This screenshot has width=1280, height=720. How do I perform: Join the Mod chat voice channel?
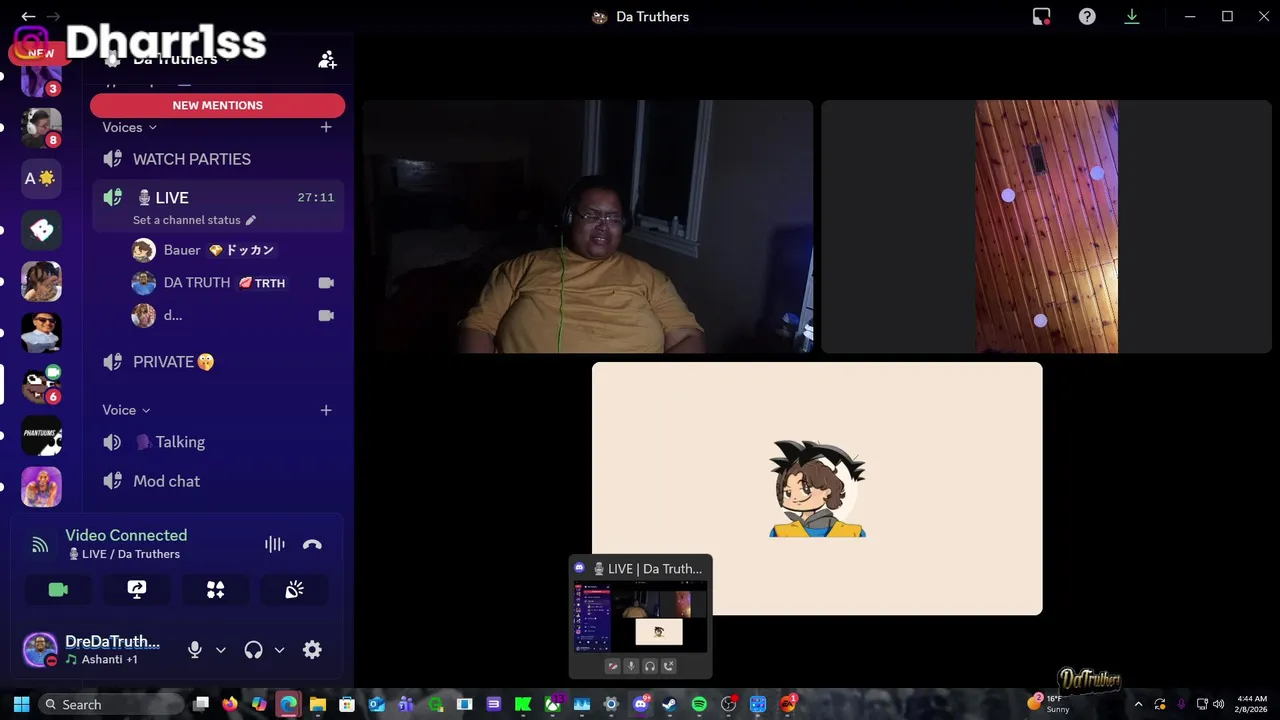[217, 481]
